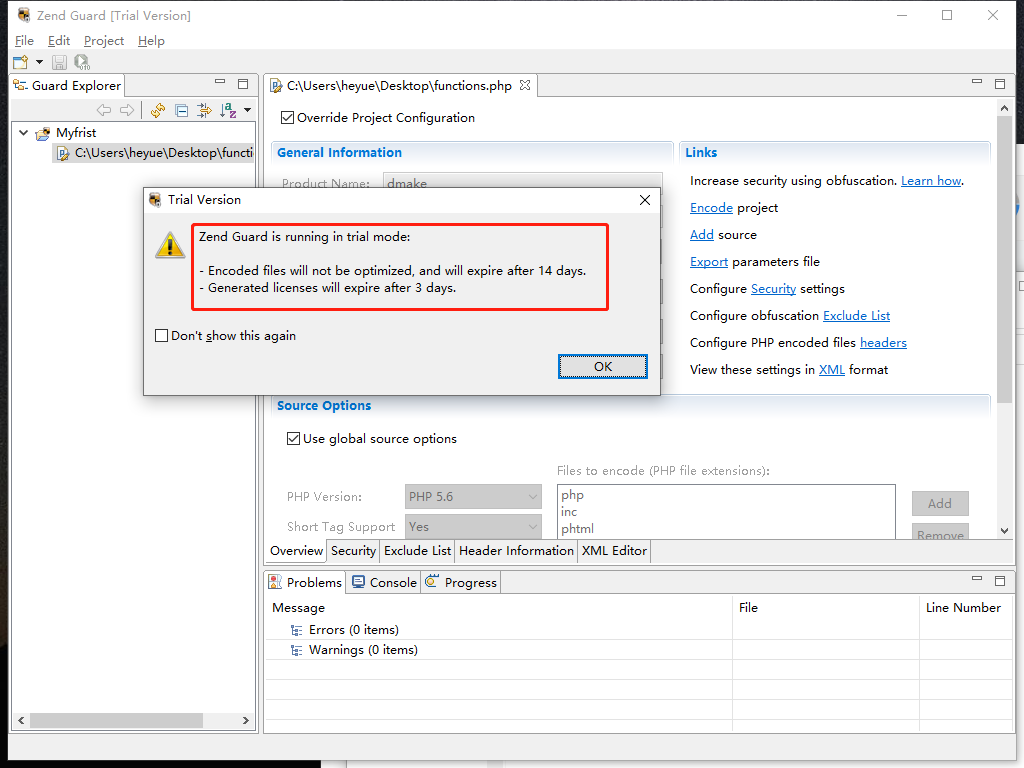Image resolution: width=1024 pixels, height=768 pixels.
Task: Toggle Use global source options checkbox
Action: (x=293, y=438)
